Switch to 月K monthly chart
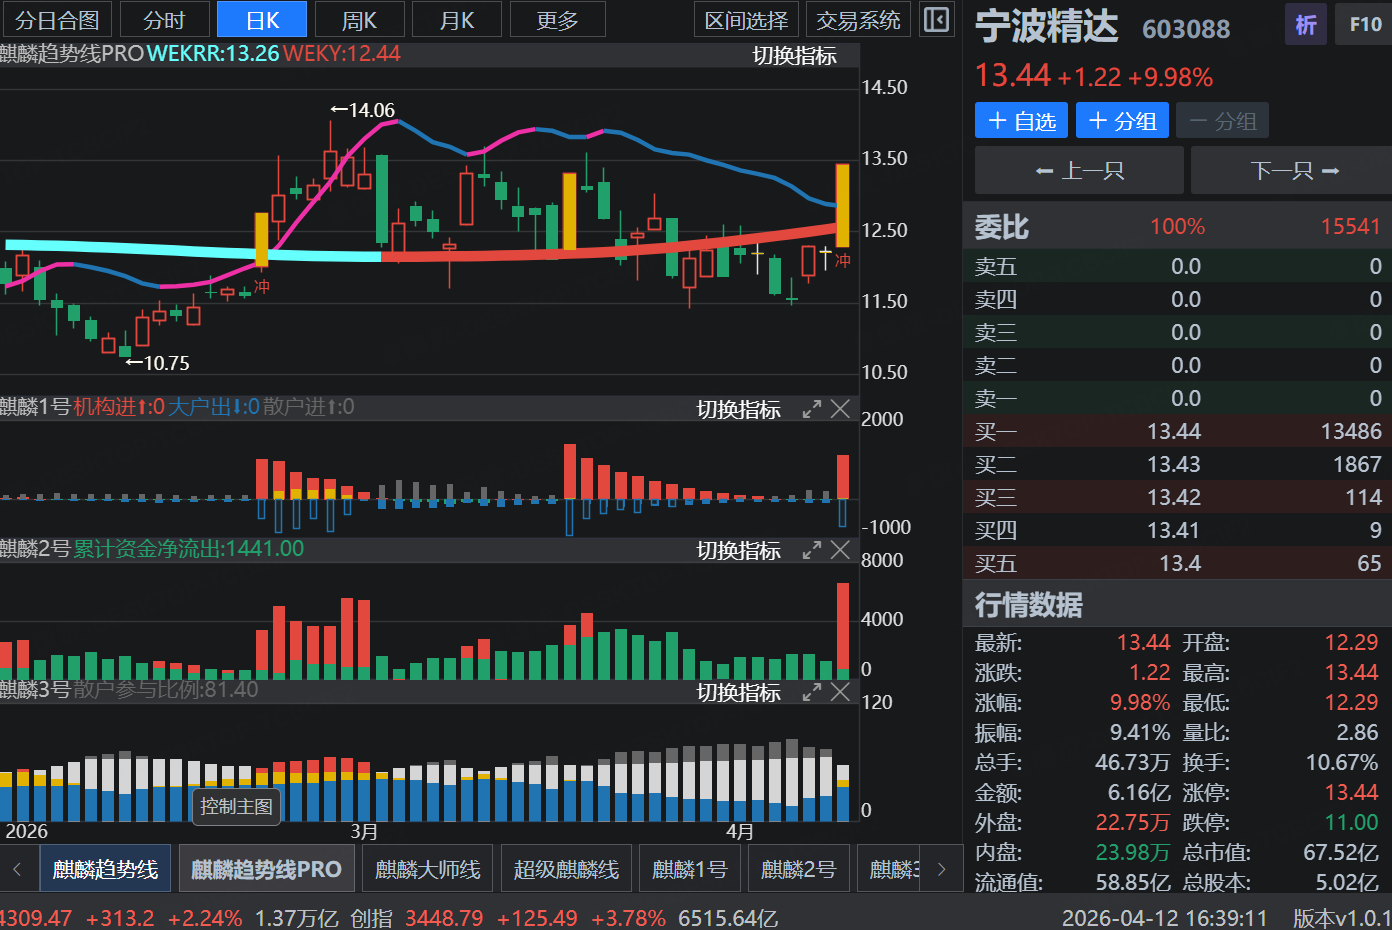This screenshot has width=1392, height=930. (457, 20)
